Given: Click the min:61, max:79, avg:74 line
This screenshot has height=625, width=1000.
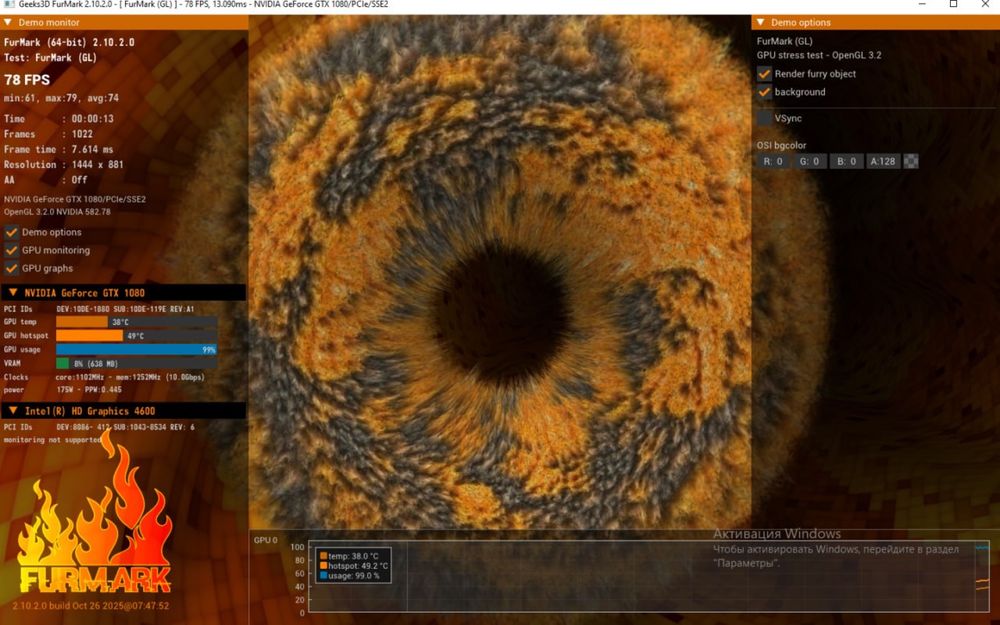Looking at the screenshot, I should pyautogui.click(x=61, y=98).
